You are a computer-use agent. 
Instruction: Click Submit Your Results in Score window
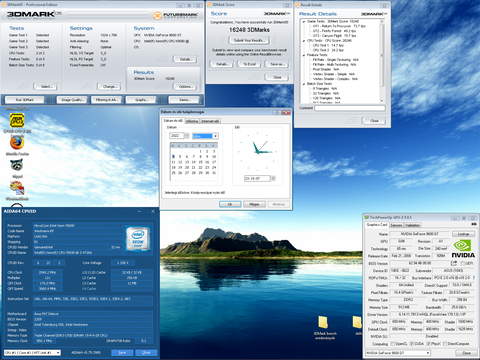coord(249,40)
